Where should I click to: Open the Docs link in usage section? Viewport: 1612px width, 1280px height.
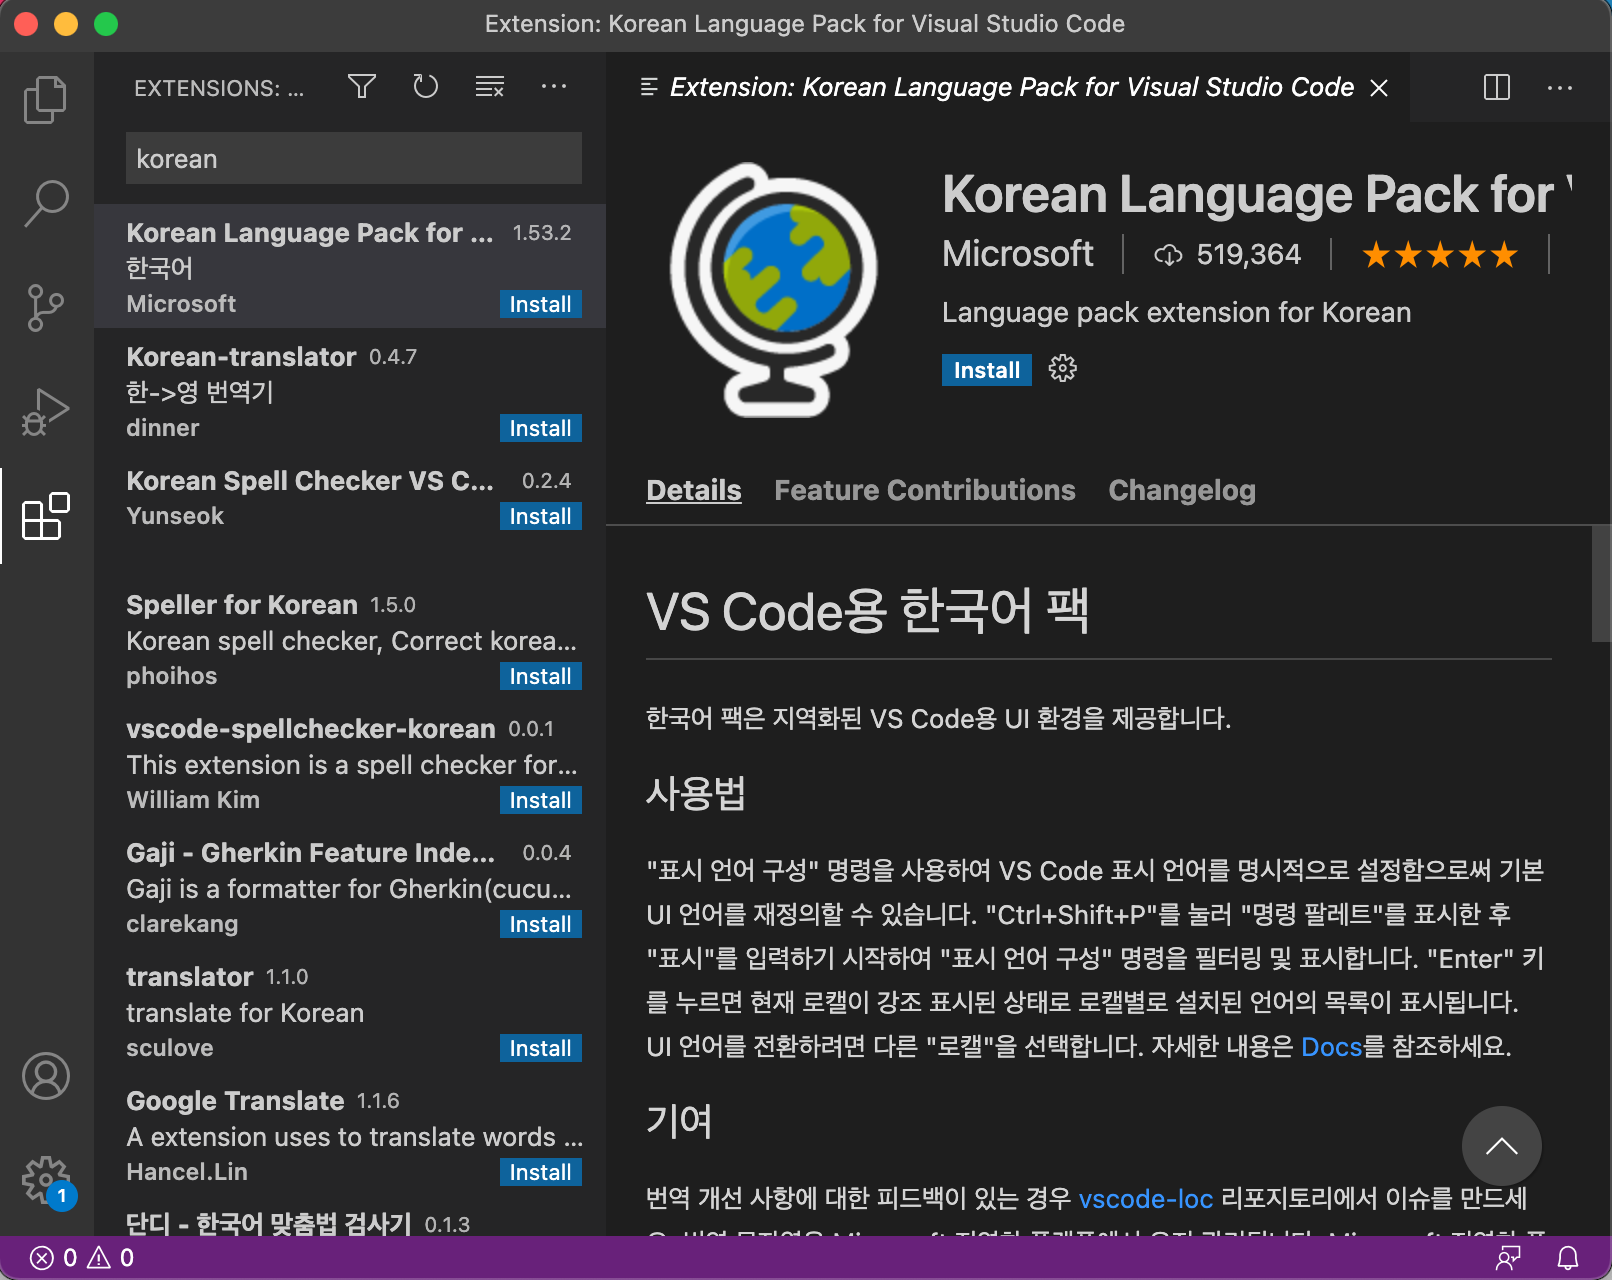[x=1332, y=1046]
